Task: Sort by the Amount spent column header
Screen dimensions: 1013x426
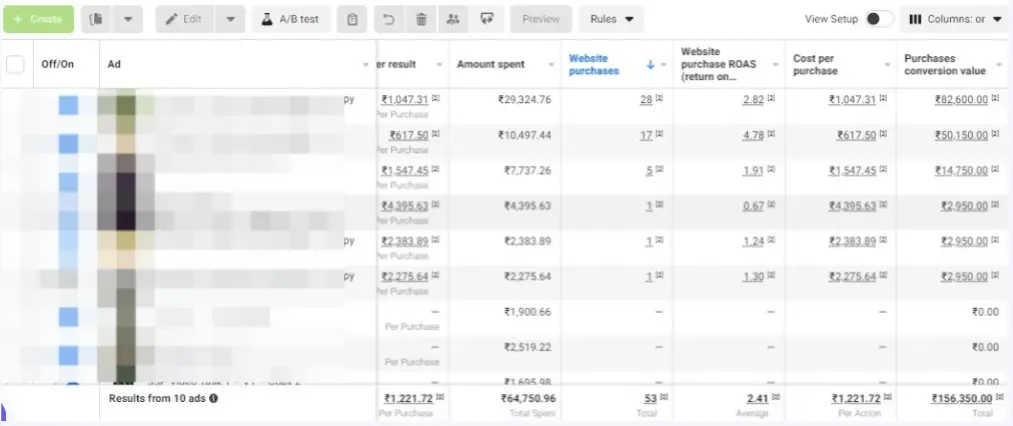Action: point(491,64)
